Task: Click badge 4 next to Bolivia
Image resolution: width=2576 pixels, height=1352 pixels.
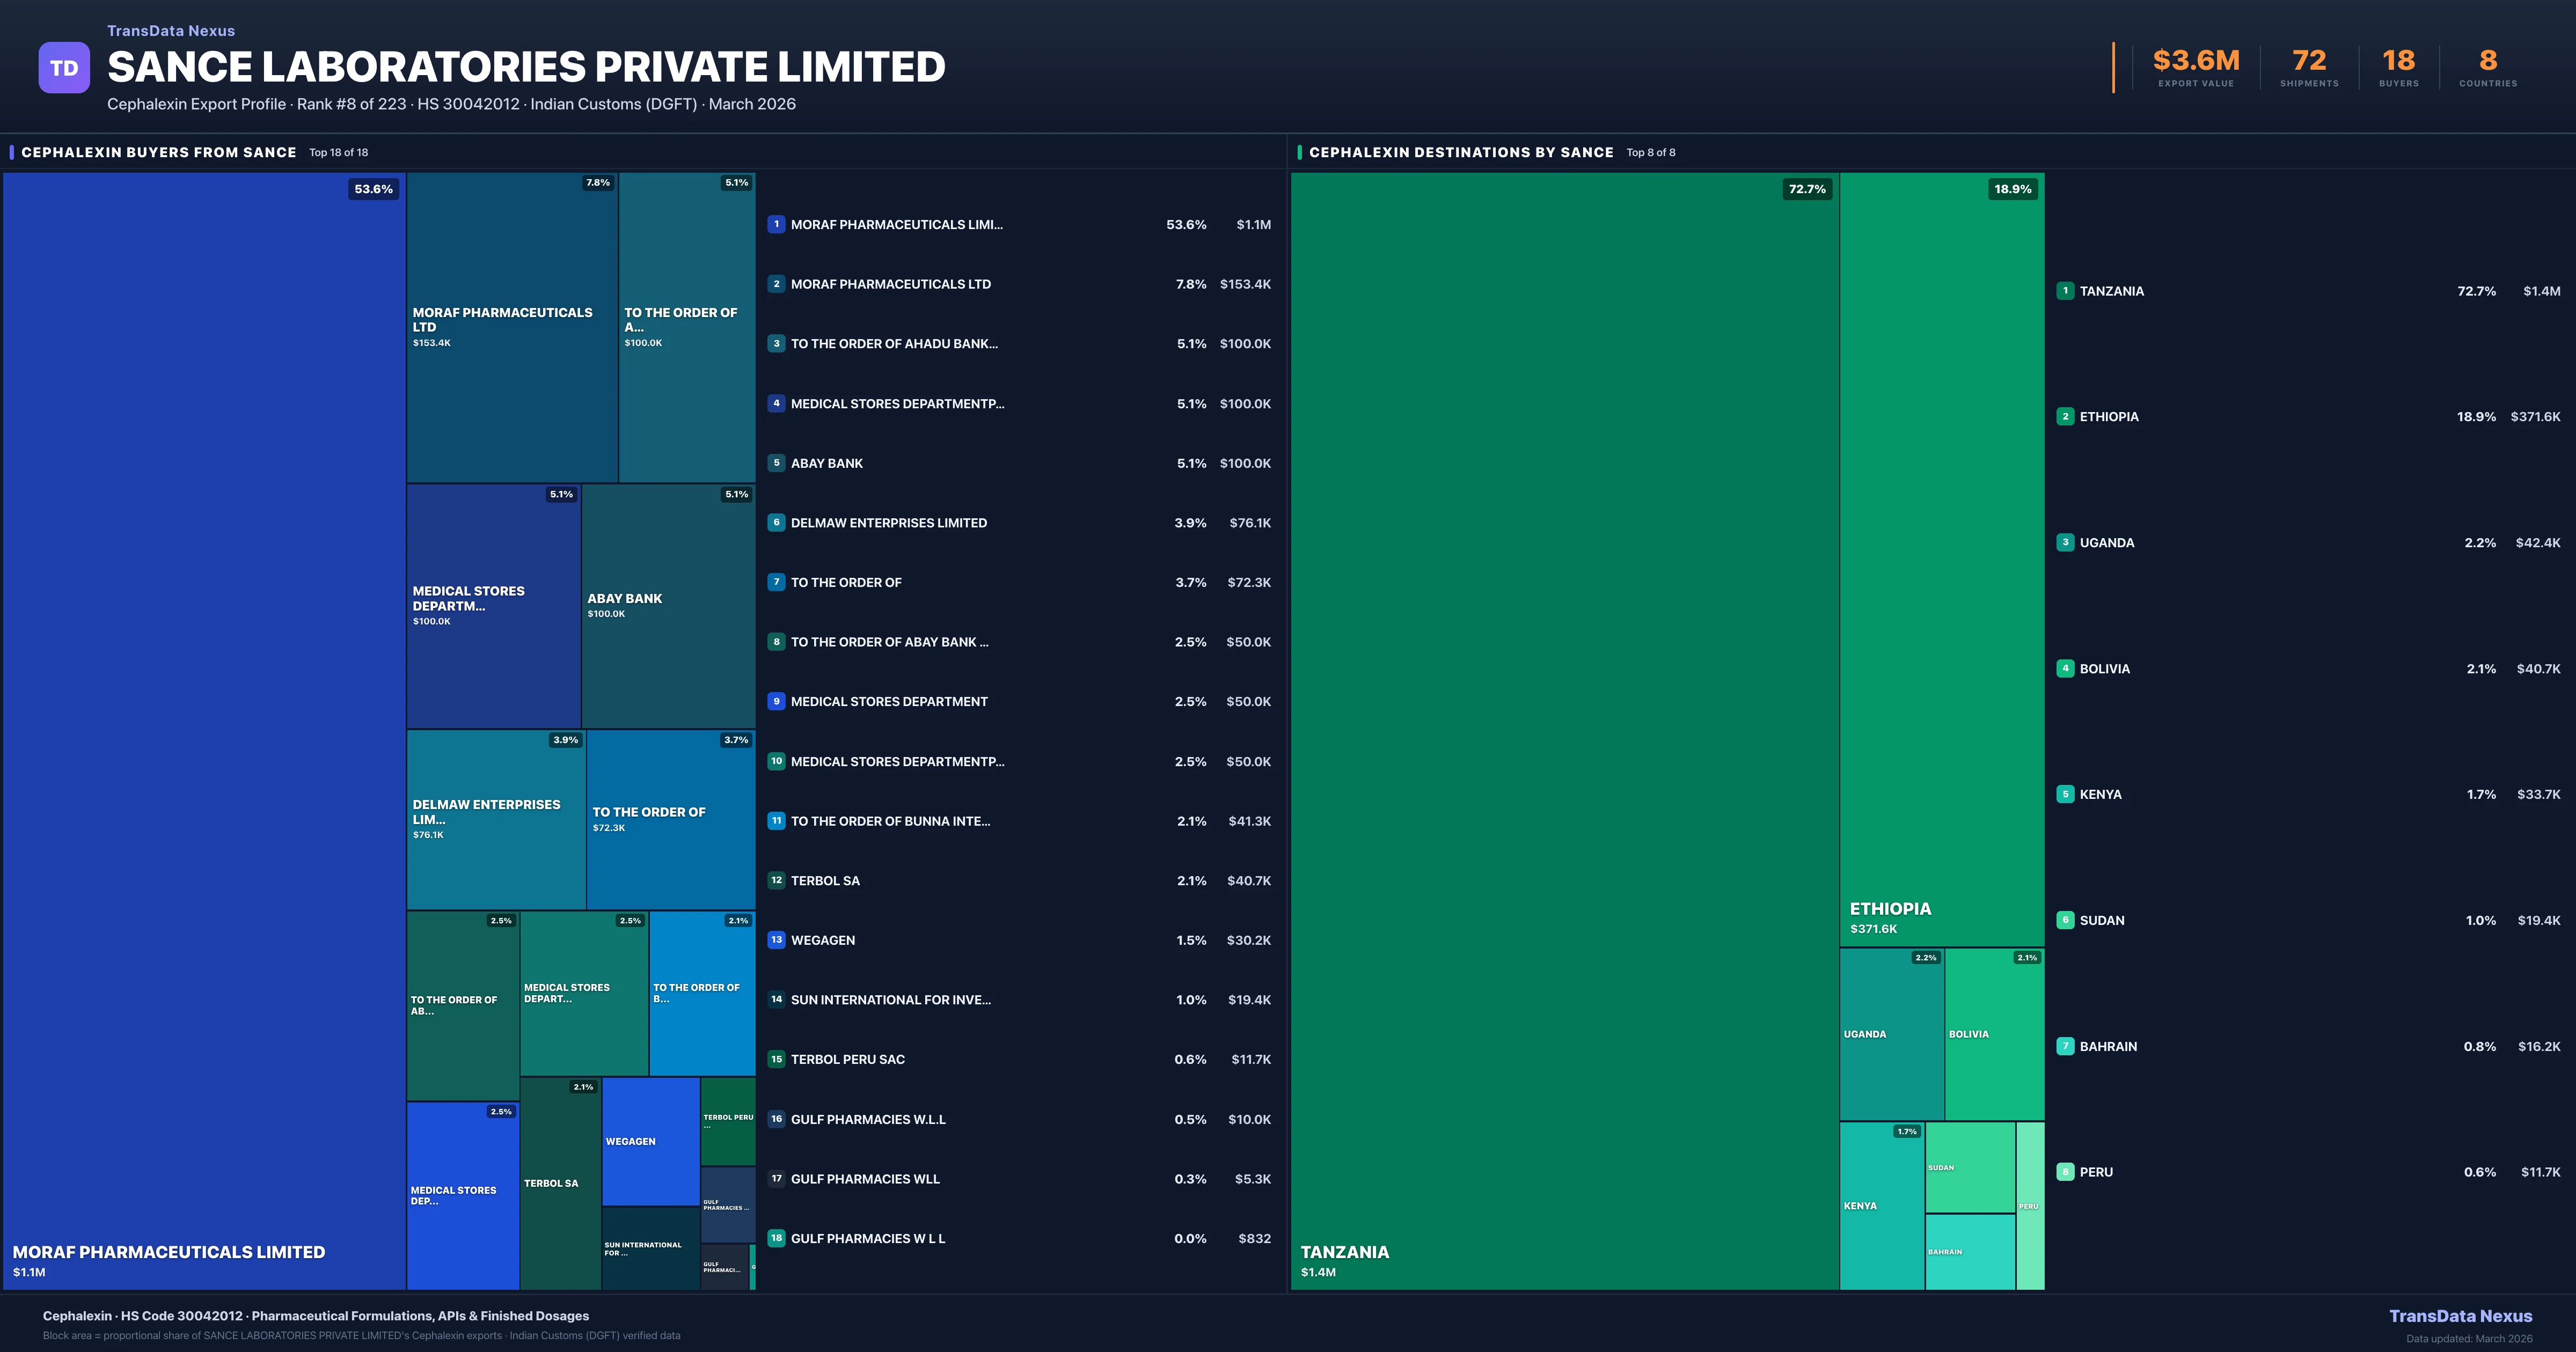Action: [x=2065, y=668]
